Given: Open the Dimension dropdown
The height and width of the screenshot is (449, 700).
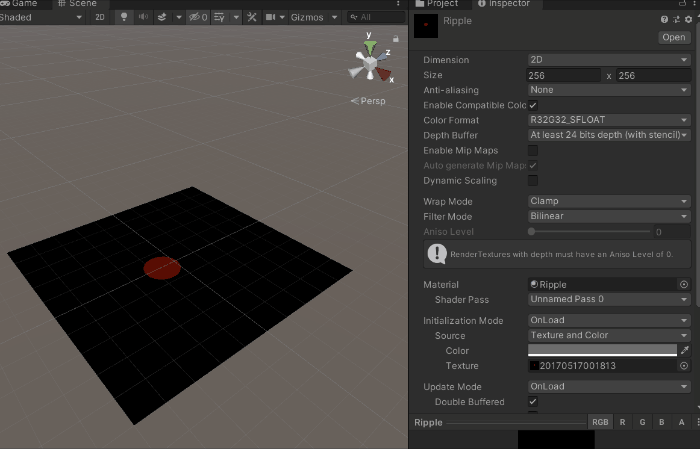Looking at the screenshot, I should pos(609,60).
